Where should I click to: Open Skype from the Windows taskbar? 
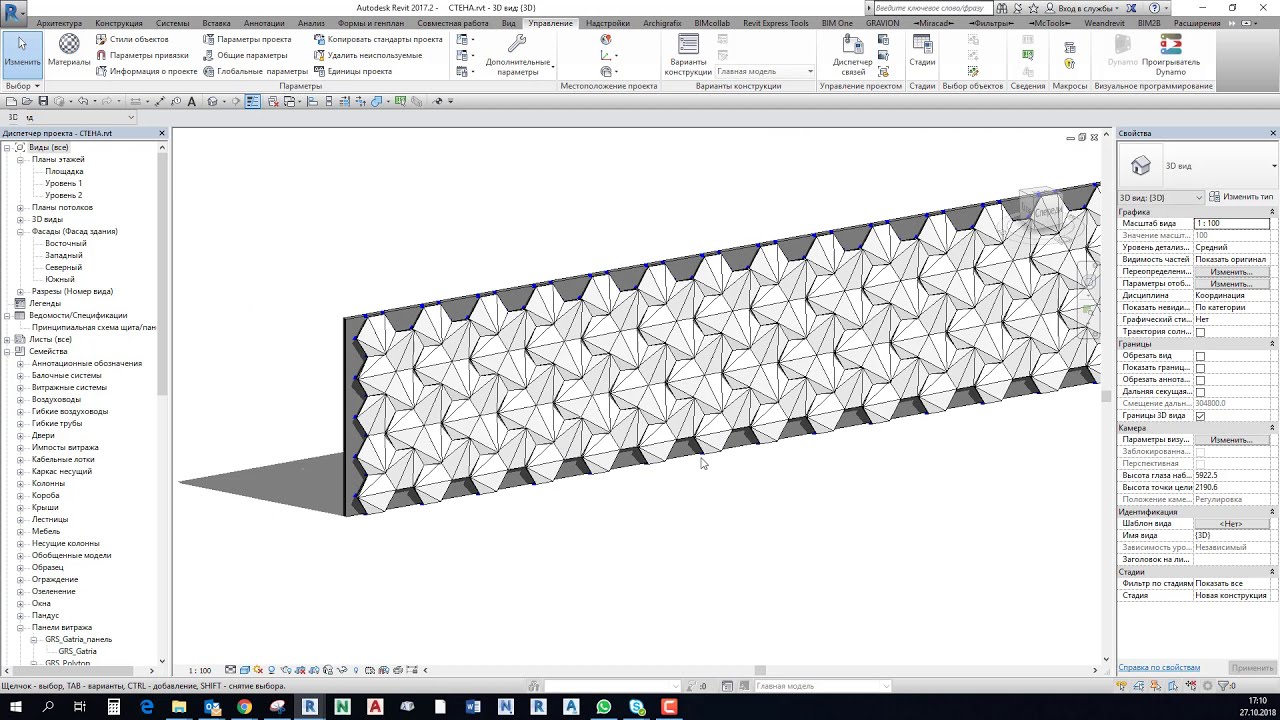point(636,706)
